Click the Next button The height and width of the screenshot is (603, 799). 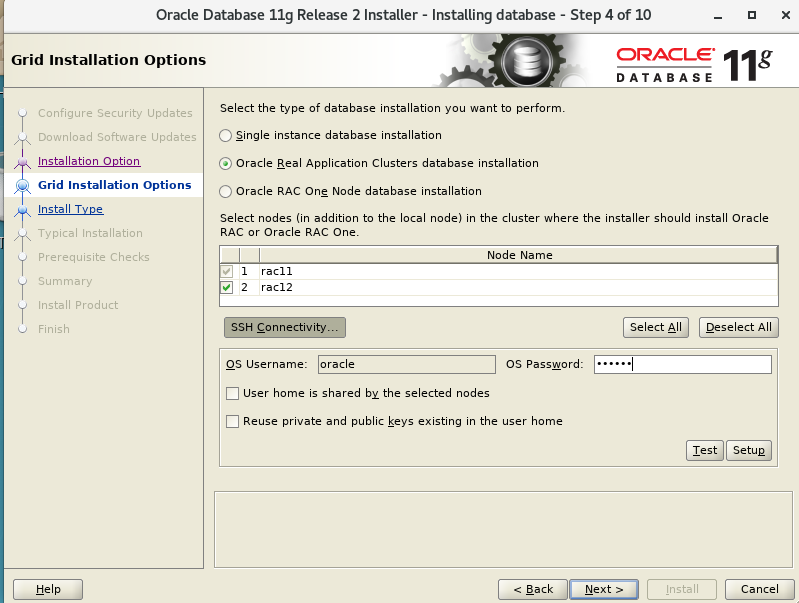pyautogui.click(x=603, y=589)
